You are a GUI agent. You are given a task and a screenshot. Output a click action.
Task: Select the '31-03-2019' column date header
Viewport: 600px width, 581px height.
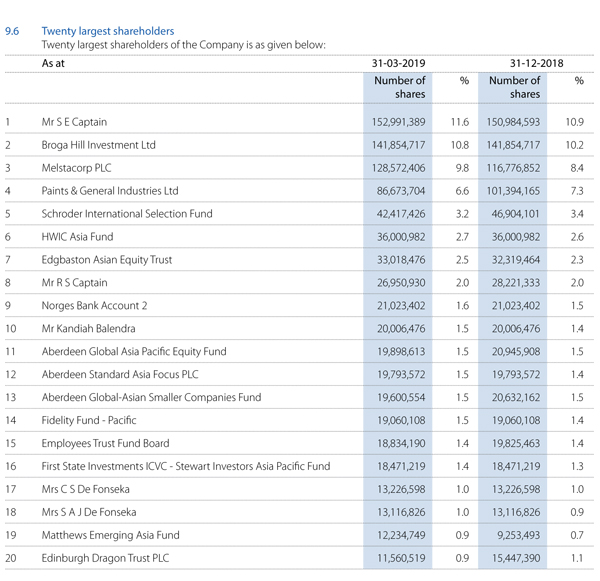398,63
